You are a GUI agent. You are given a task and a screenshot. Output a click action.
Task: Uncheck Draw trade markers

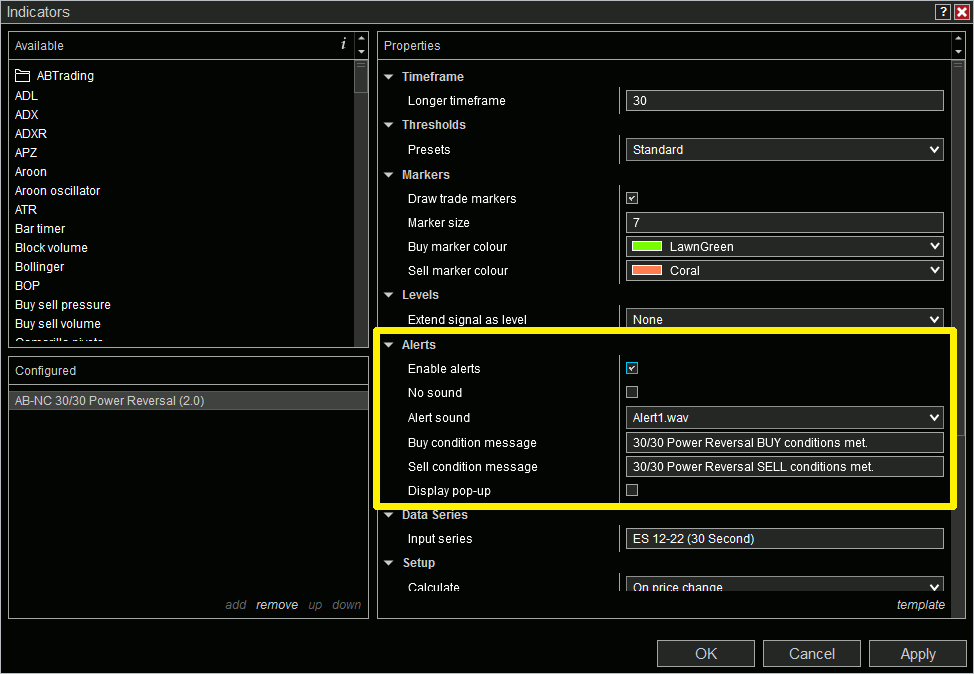[x=631, y=198]
